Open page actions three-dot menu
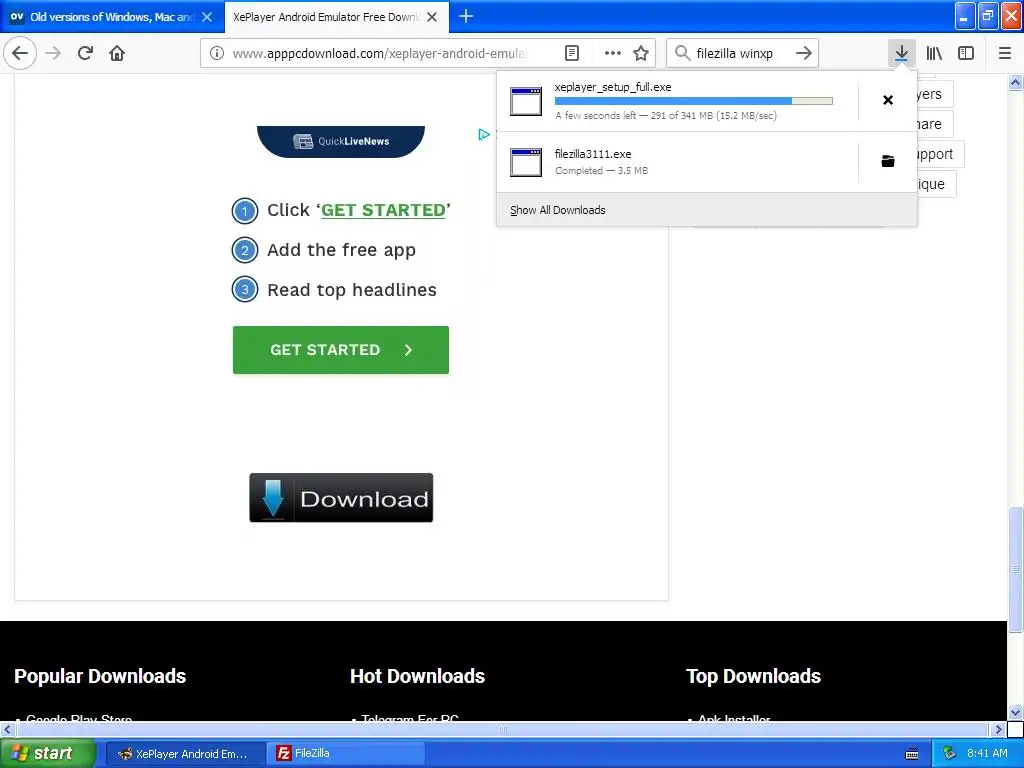Screen dimensions: 1024x768 click(612, 53)
